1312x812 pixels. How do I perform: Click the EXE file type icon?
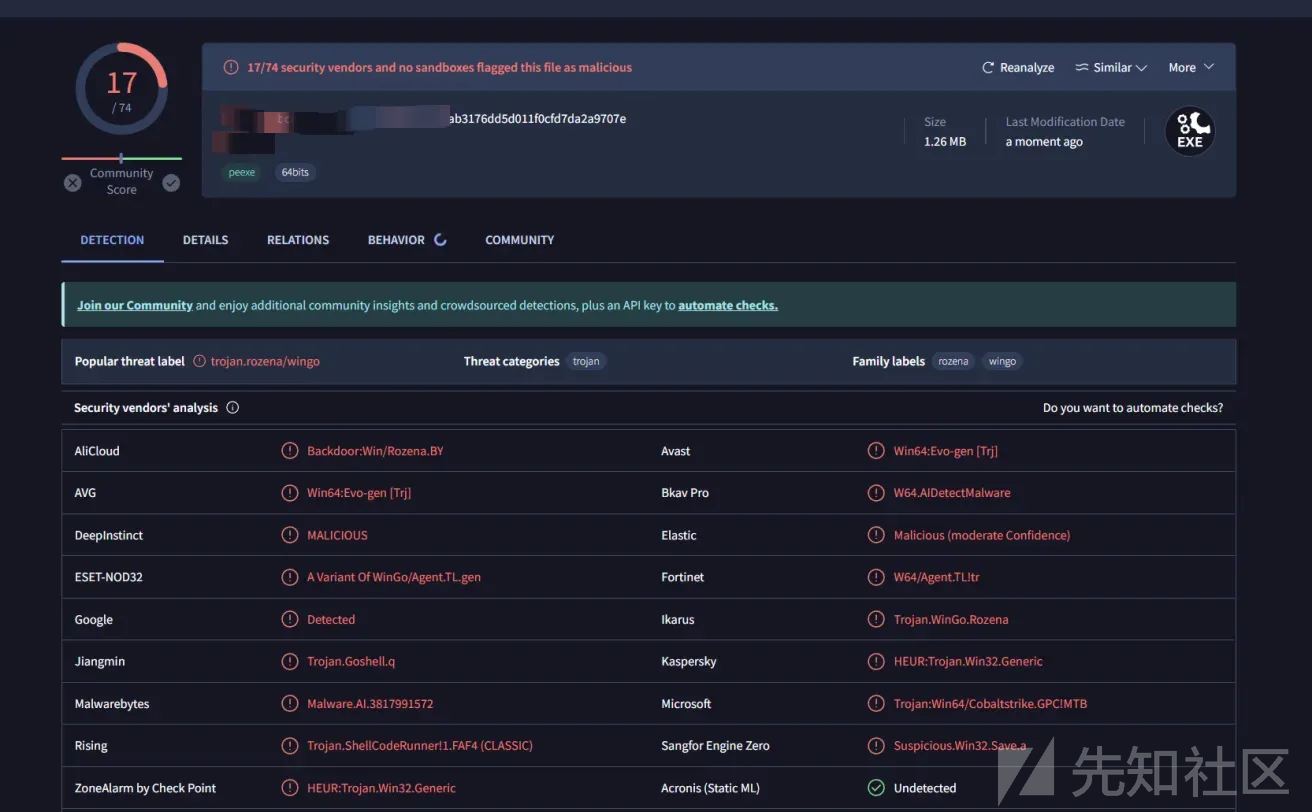pos(1190,131)
